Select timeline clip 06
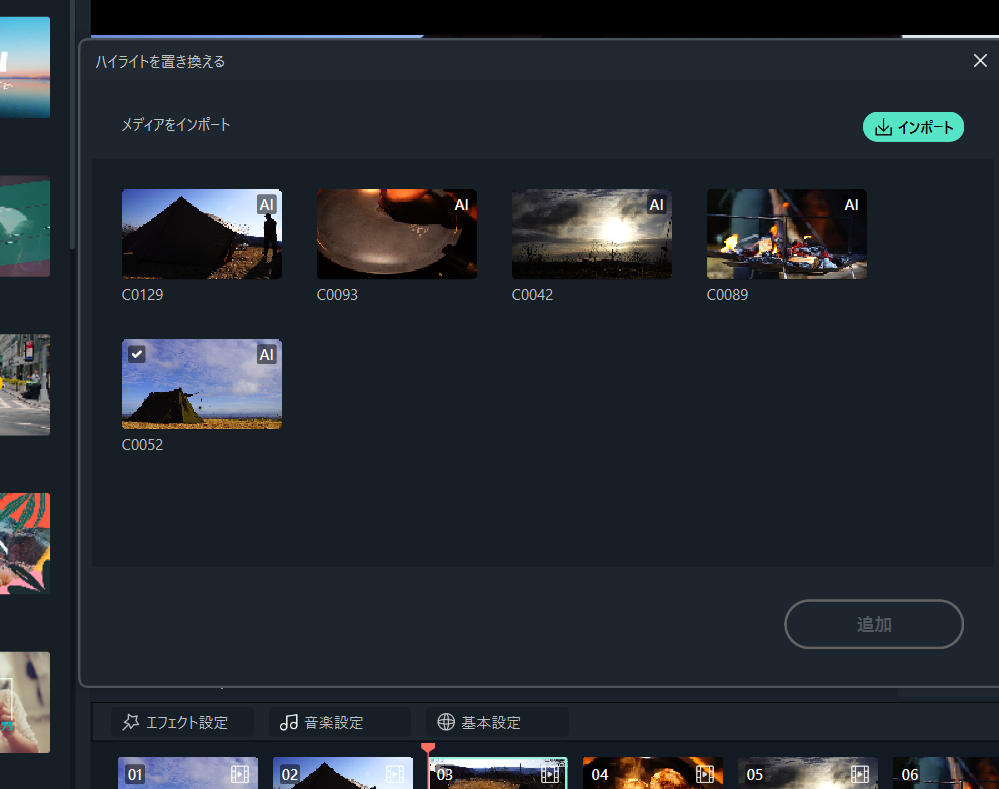999x789 pixels. click(945, 773)
